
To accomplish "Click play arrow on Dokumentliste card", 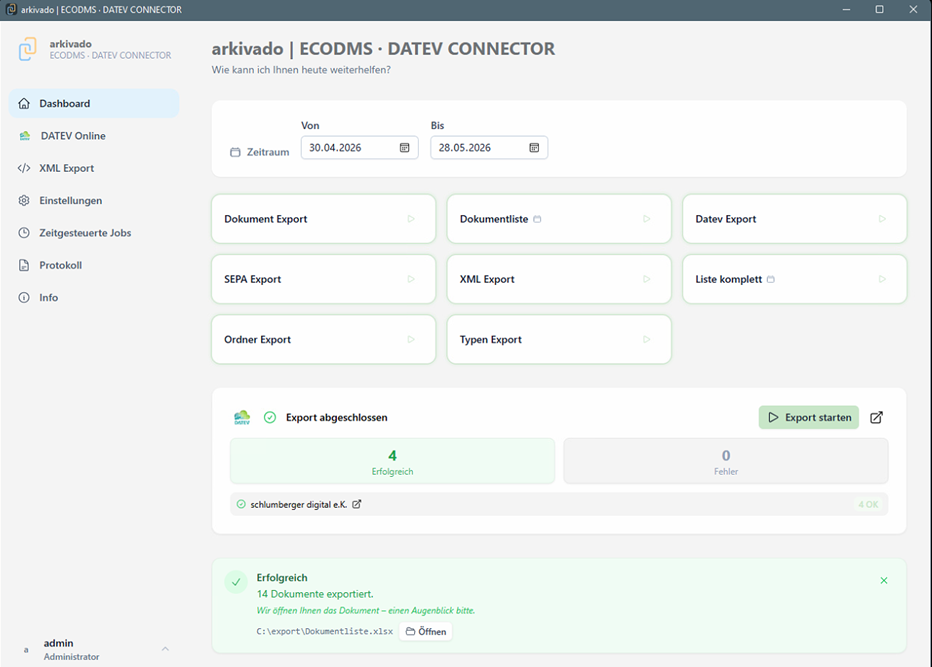I will click(647, 219).
